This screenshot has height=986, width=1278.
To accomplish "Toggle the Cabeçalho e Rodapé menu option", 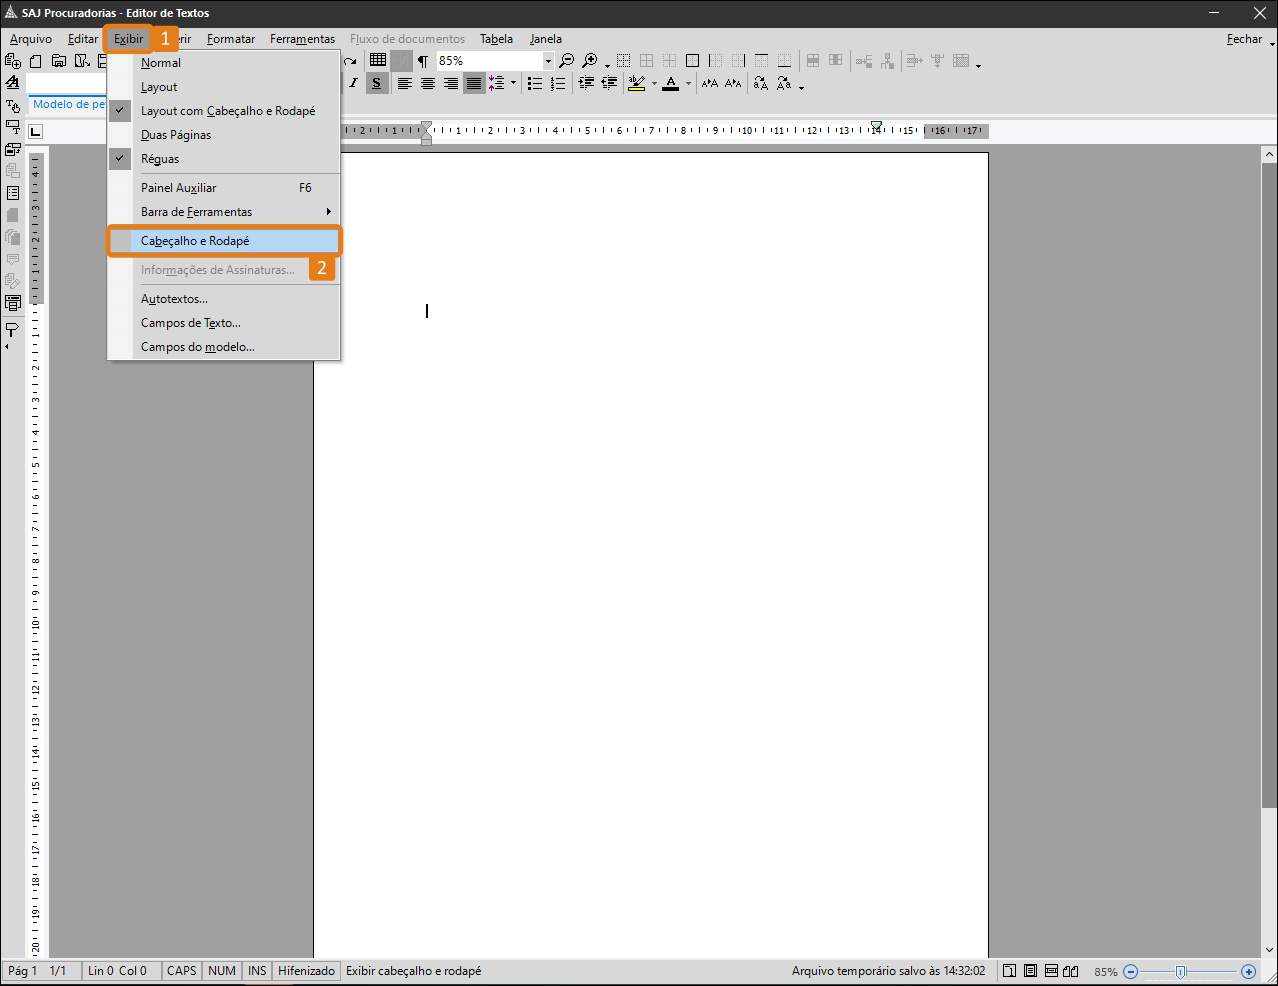I will [x=195, y=241].
